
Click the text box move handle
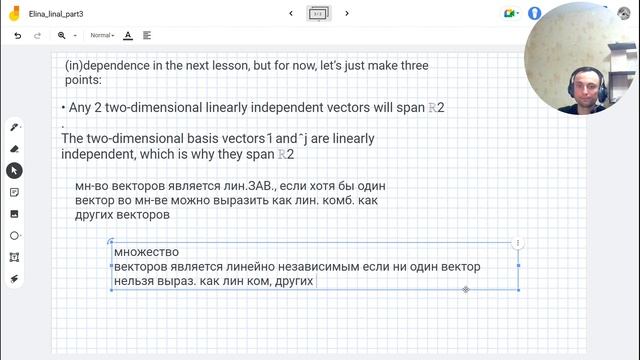click(x=466, y=289)
